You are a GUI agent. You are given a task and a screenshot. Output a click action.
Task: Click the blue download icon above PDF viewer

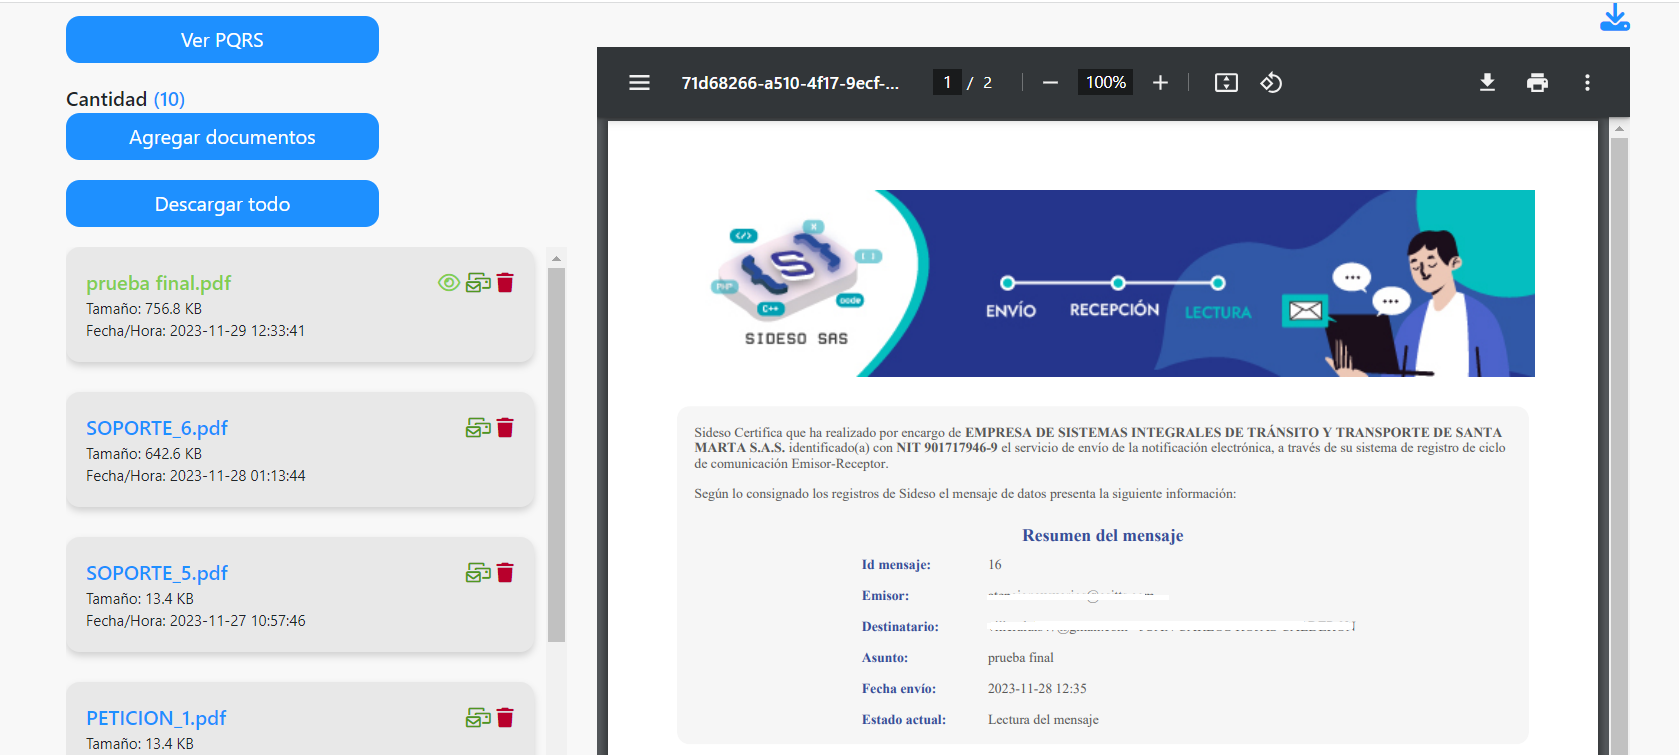pos(1615,18)
